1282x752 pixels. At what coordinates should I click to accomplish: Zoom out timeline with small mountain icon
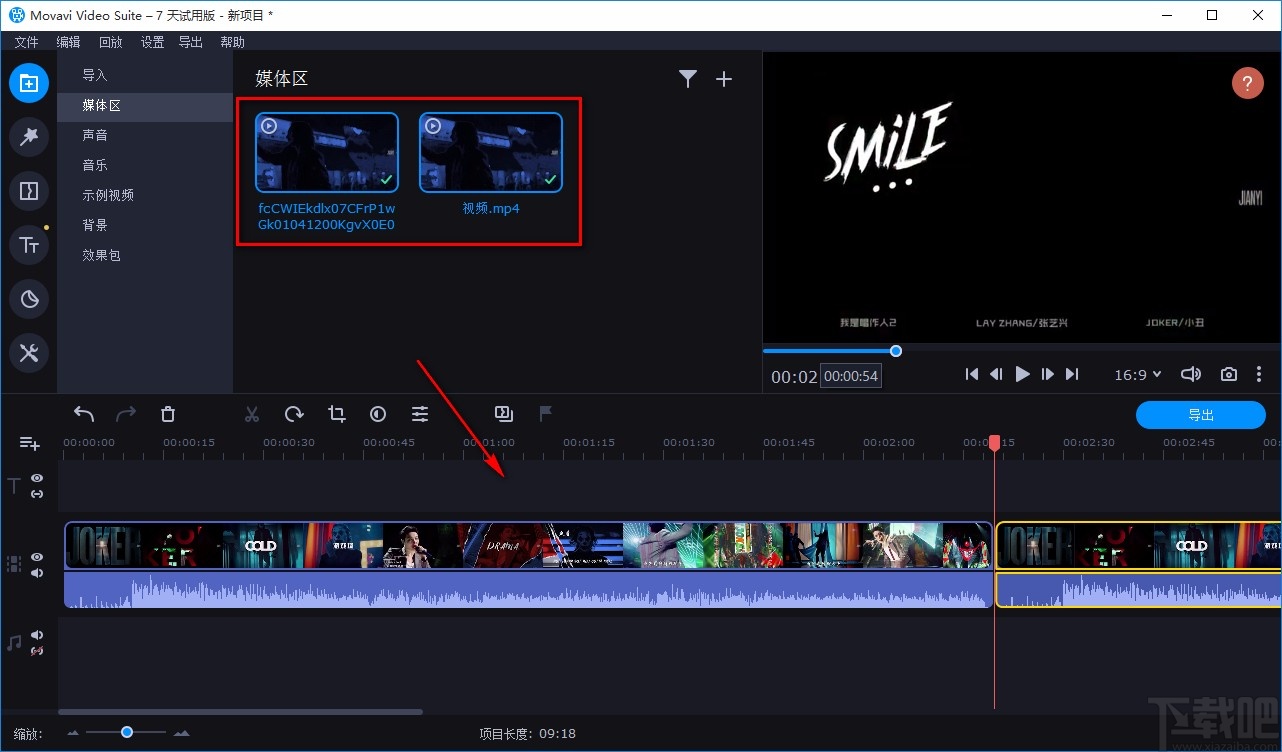(x=73, y=734)
